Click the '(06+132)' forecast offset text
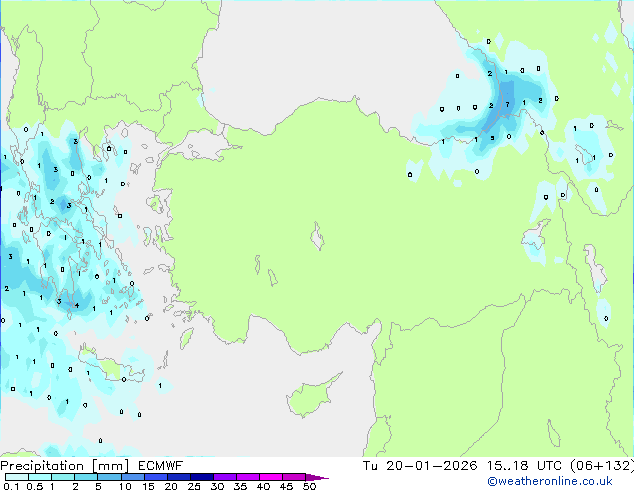Screen dimensions: 634x490 click(x=602, y=466)
